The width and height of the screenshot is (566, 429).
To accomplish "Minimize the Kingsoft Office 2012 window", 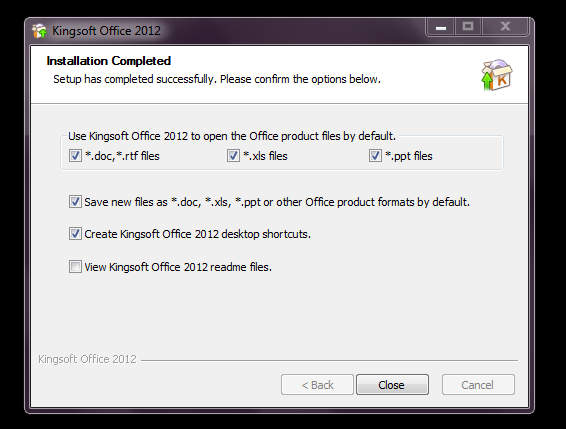I will [441, 27].
